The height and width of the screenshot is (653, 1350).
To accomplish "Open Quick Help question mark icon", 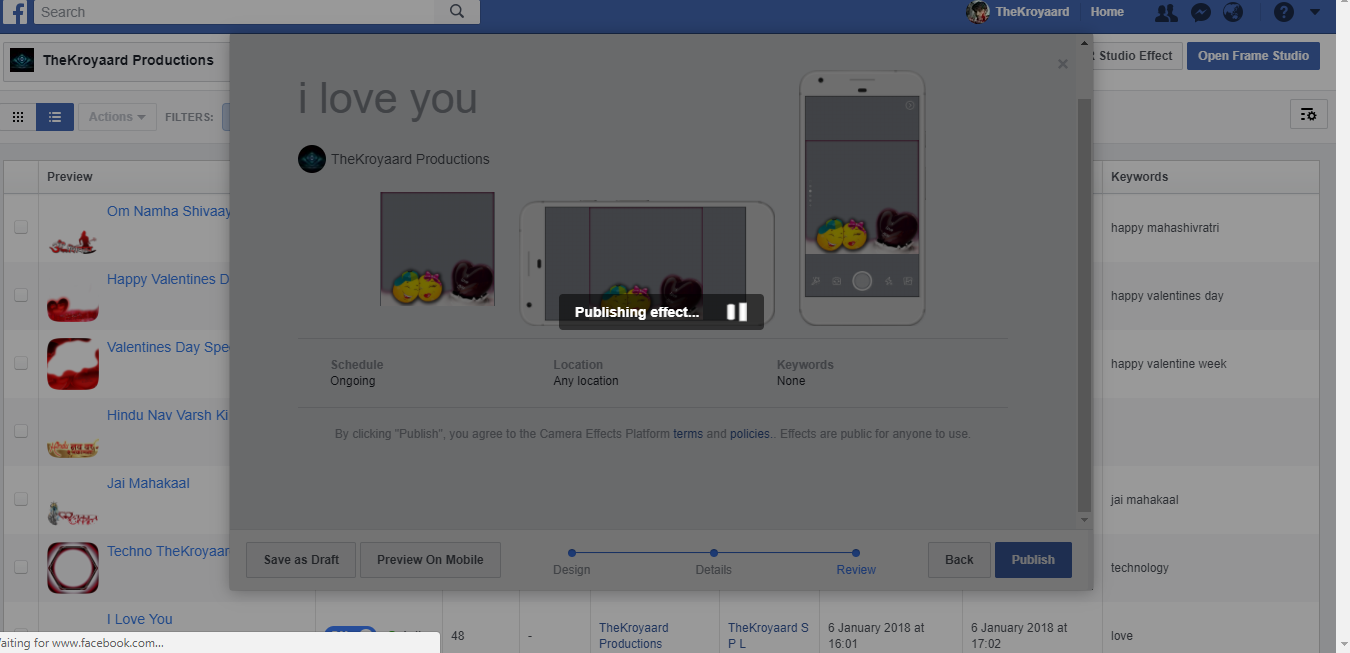I will (1284, 12).
